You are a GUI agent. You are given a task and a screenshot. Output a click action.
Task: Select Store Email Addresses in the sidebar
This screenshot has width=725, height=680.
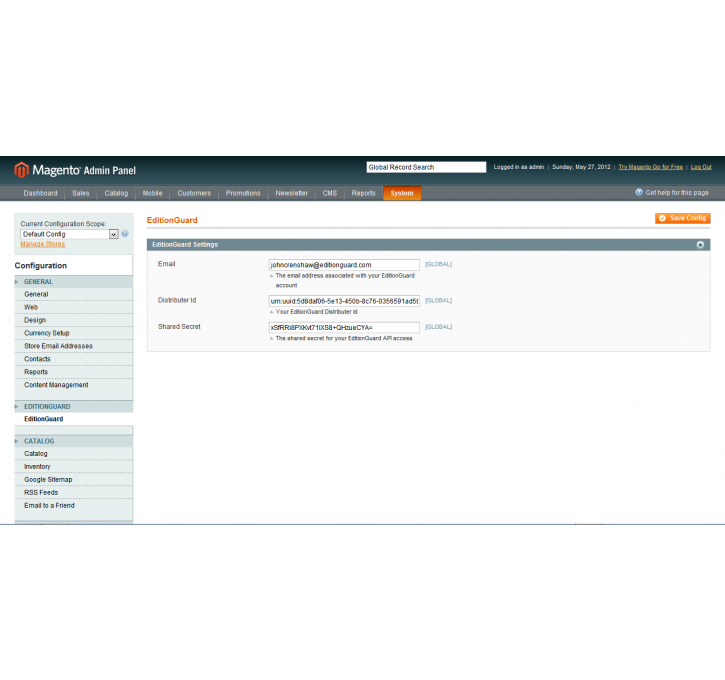point(74,346)
